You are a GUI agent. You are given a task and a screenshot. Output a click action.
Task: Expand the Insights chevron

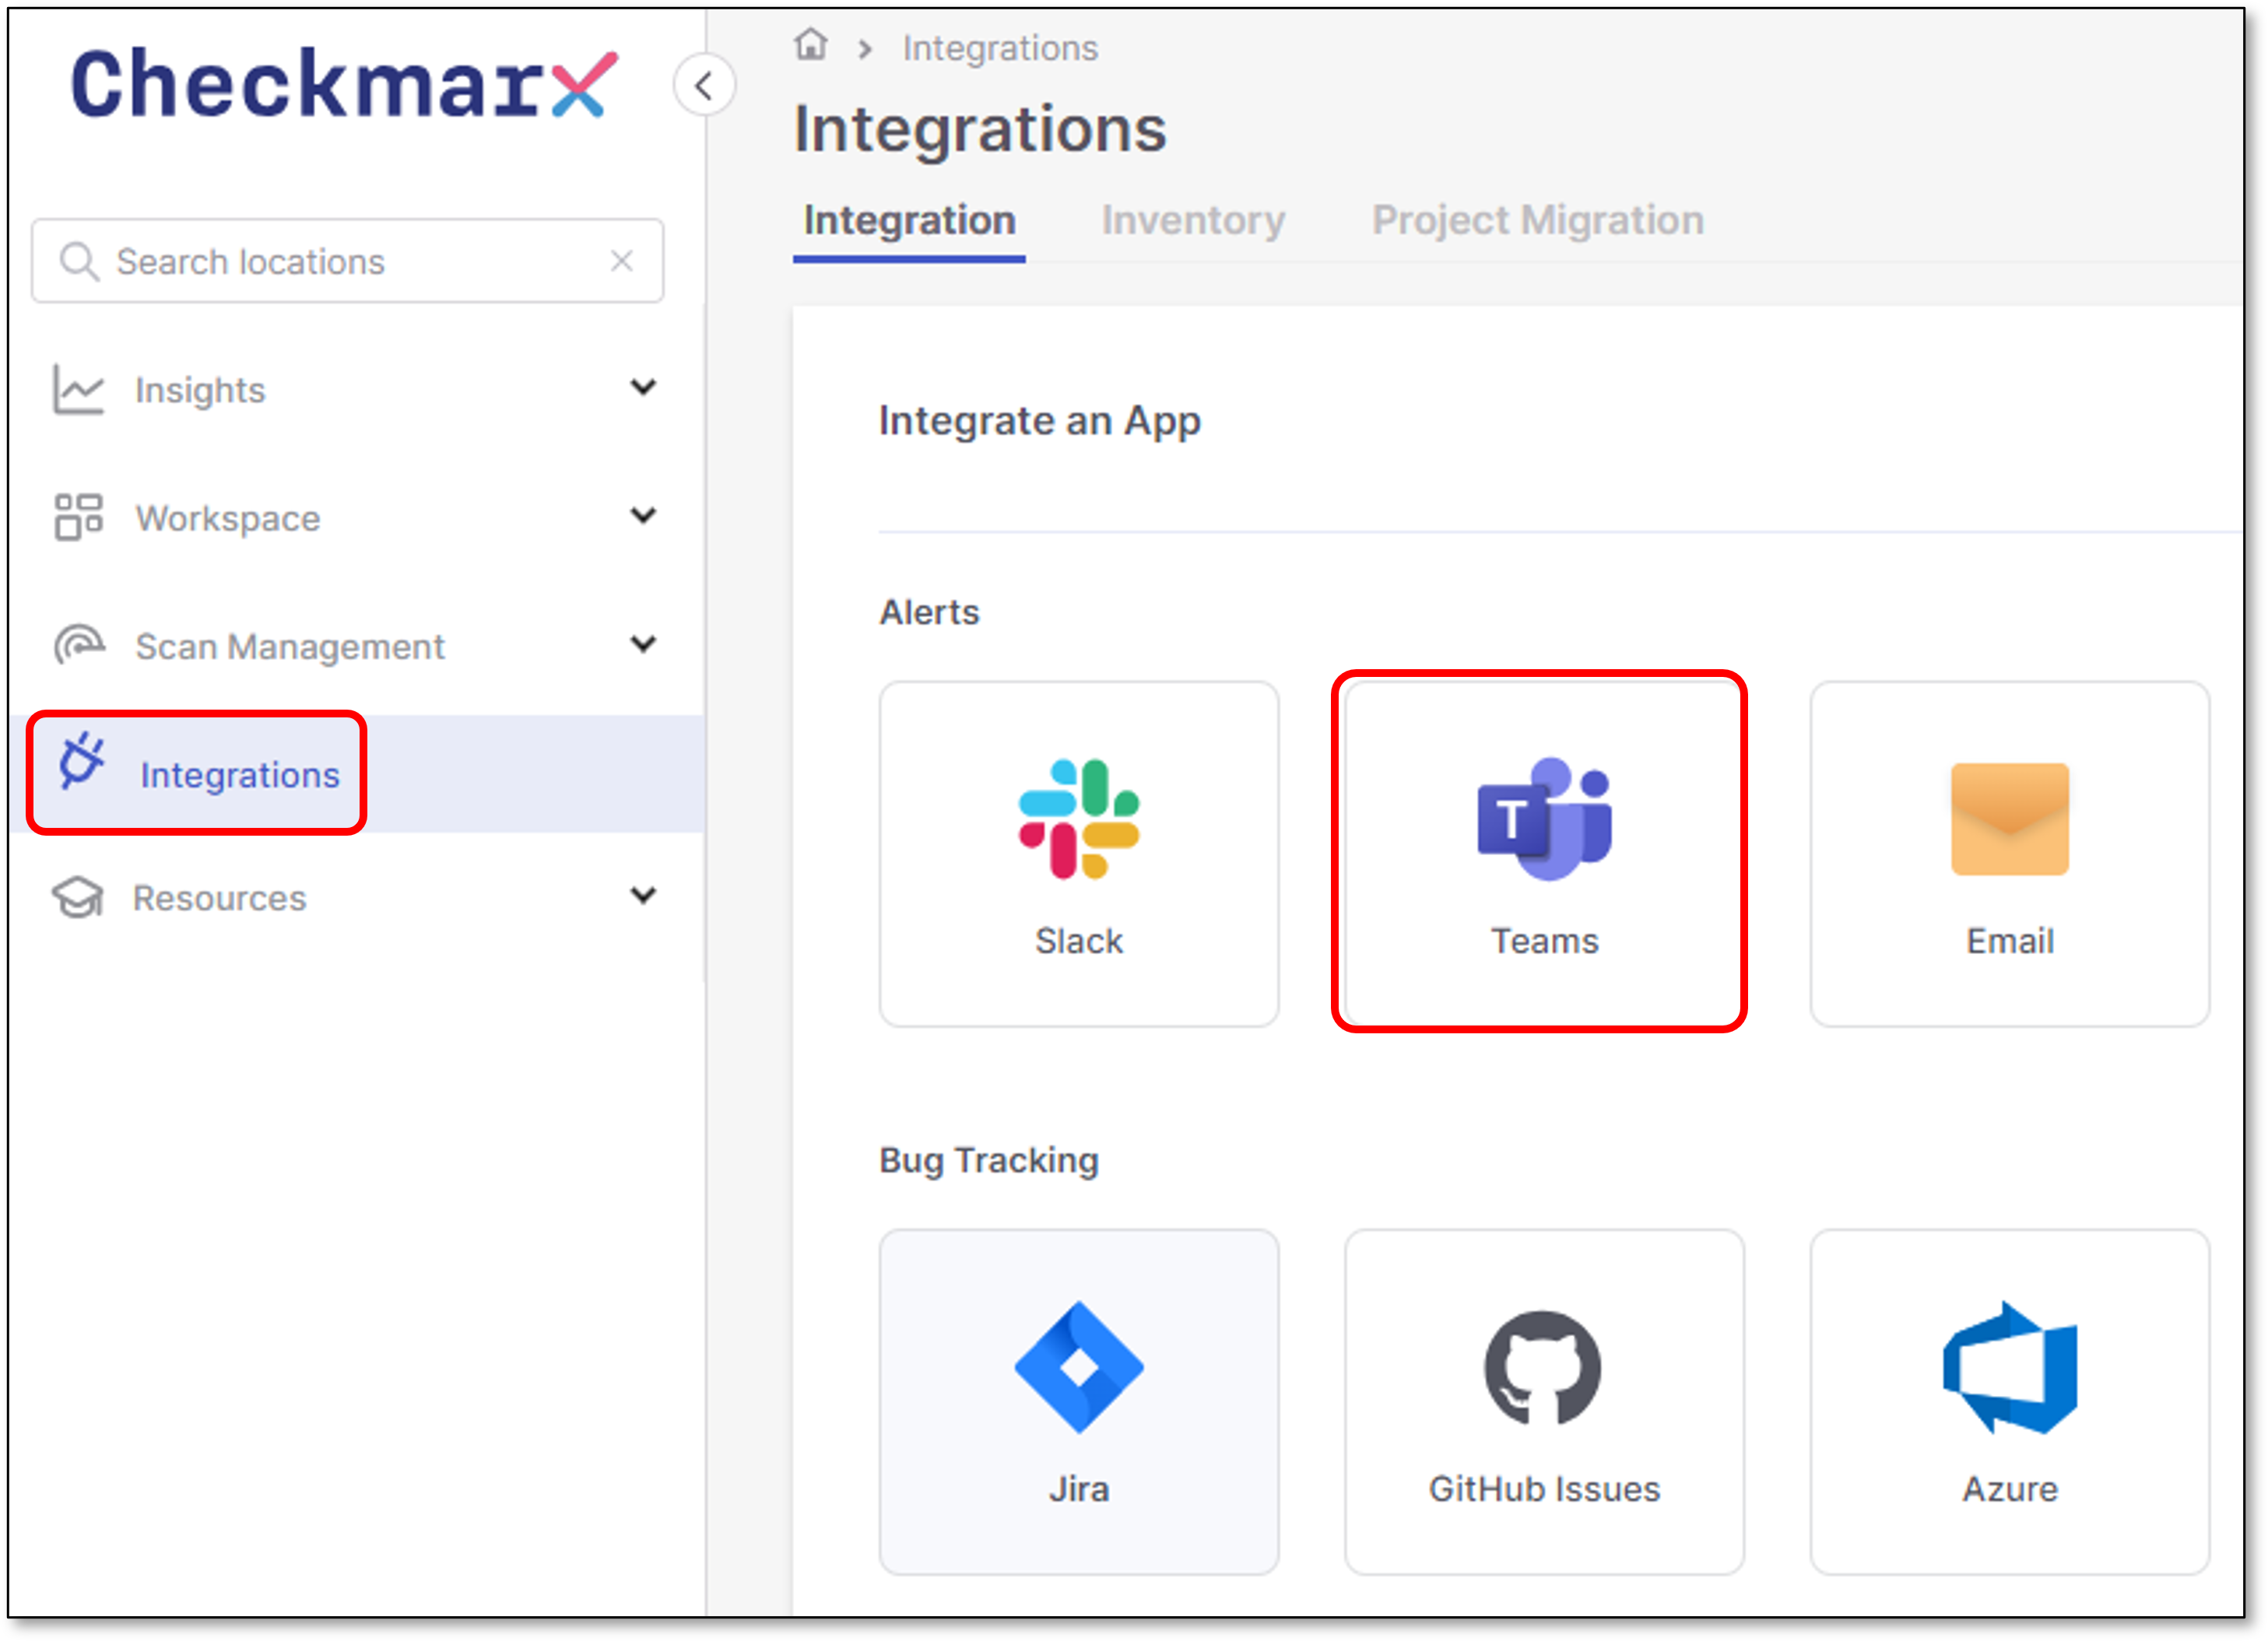(644, 387)
